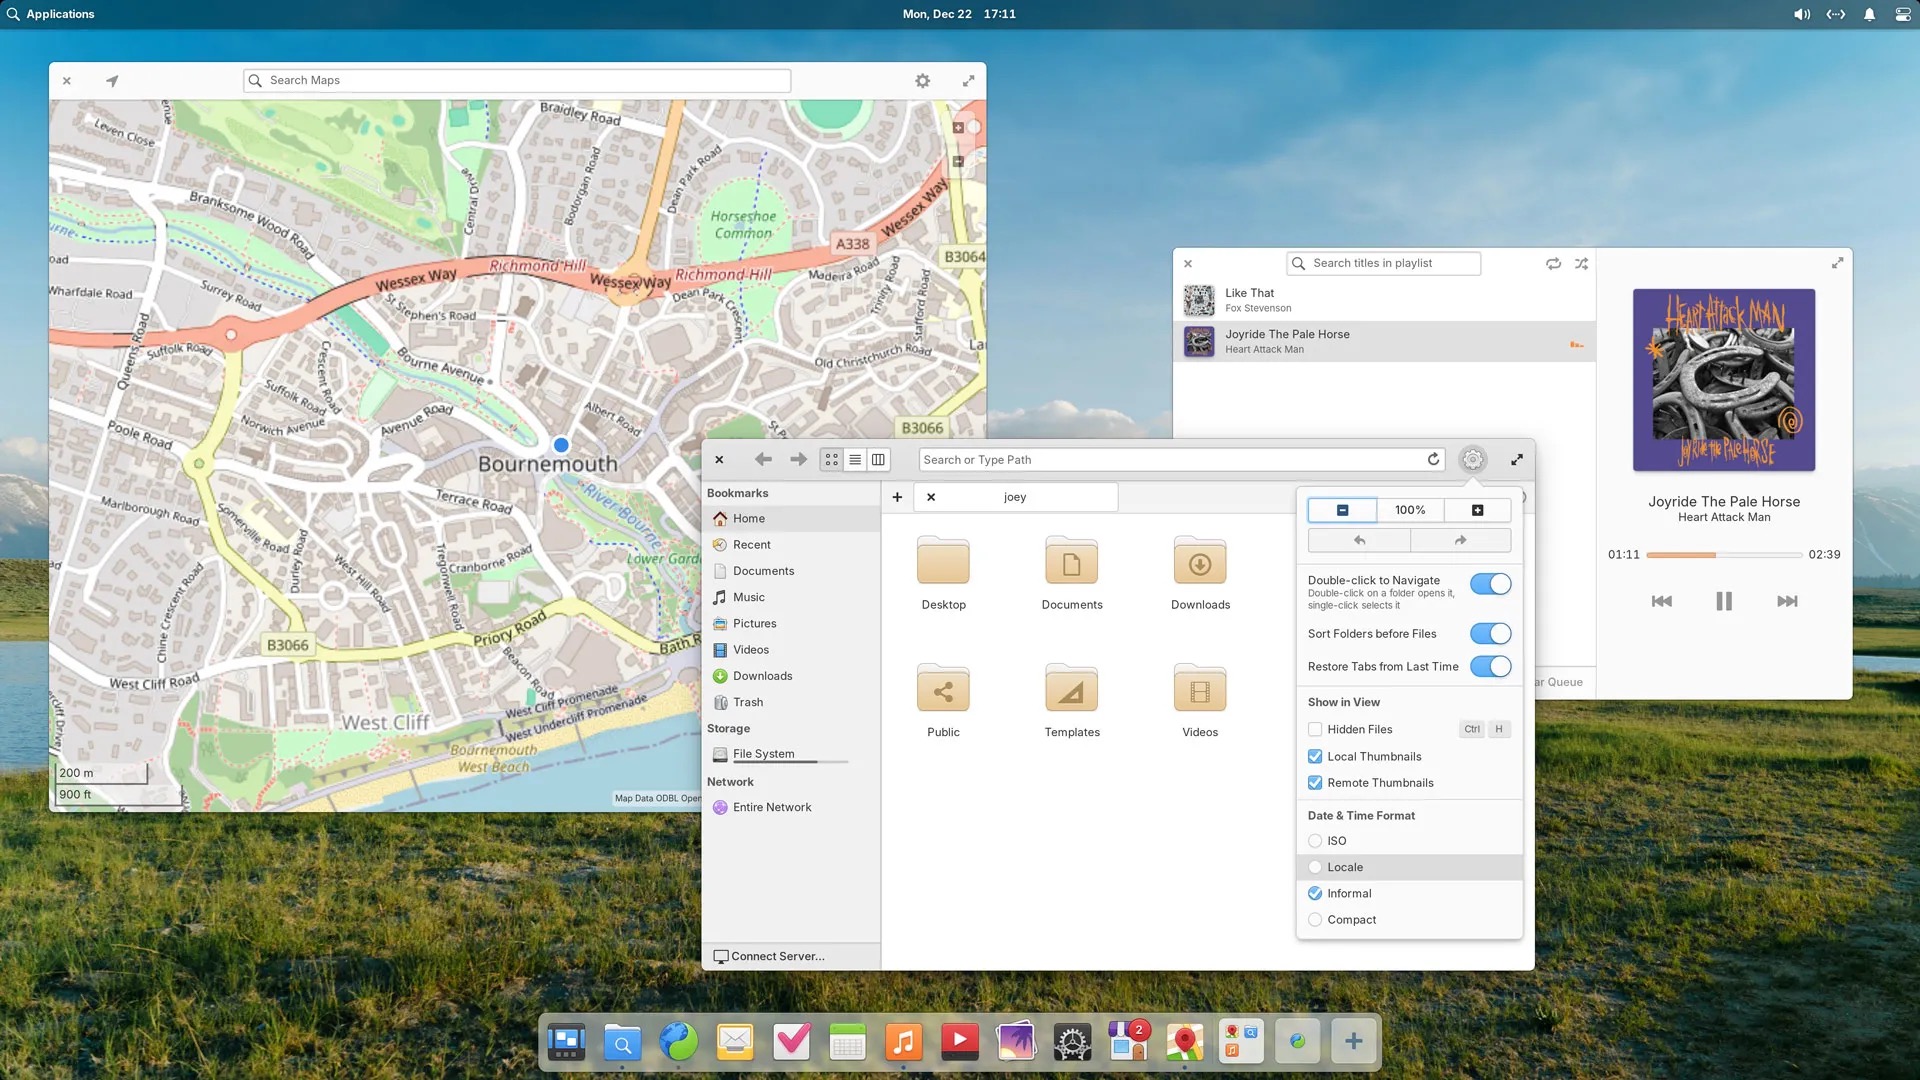Skip to the next track
Viewport: 1920px width, 1080px height.
coord(1787,601)
